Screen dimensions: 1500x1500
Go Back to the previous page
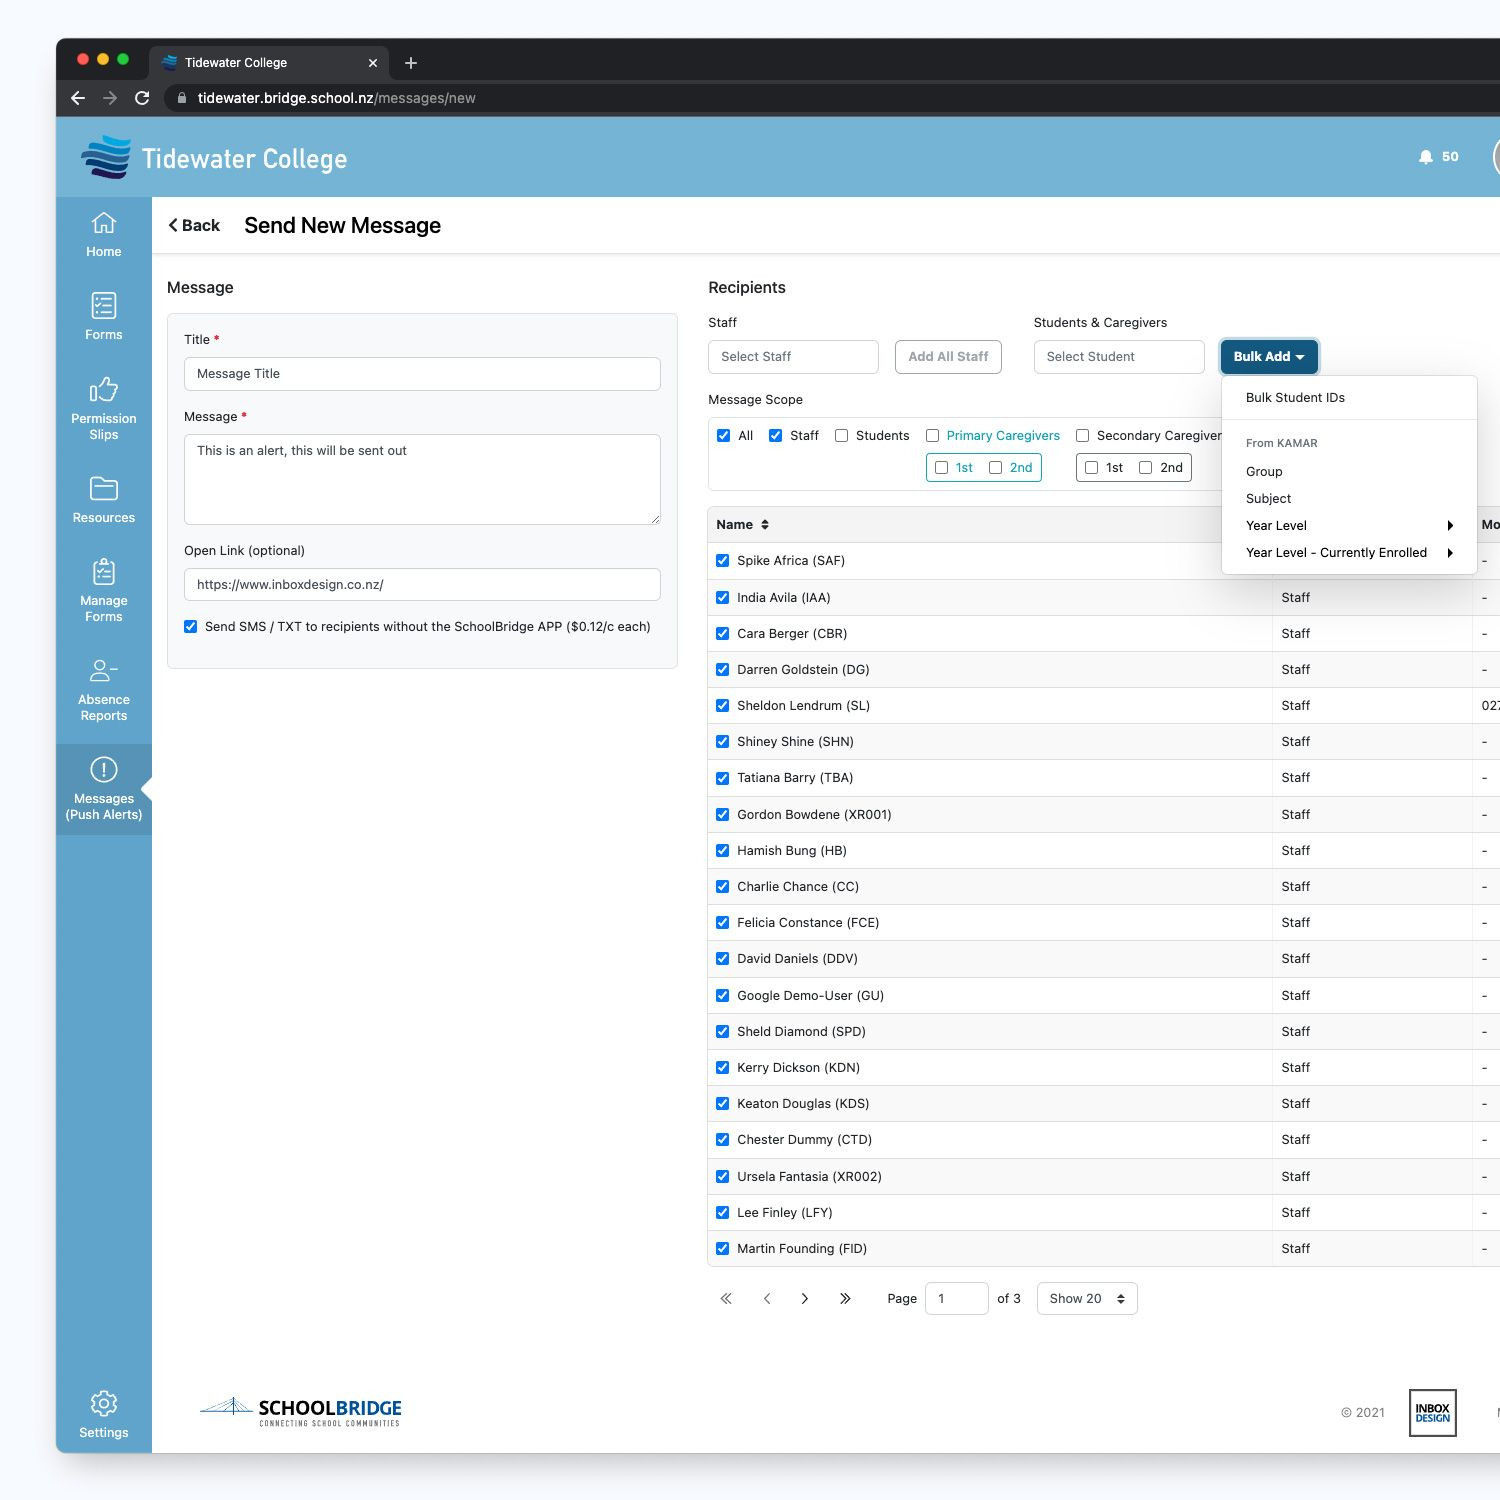pos(193,225)
